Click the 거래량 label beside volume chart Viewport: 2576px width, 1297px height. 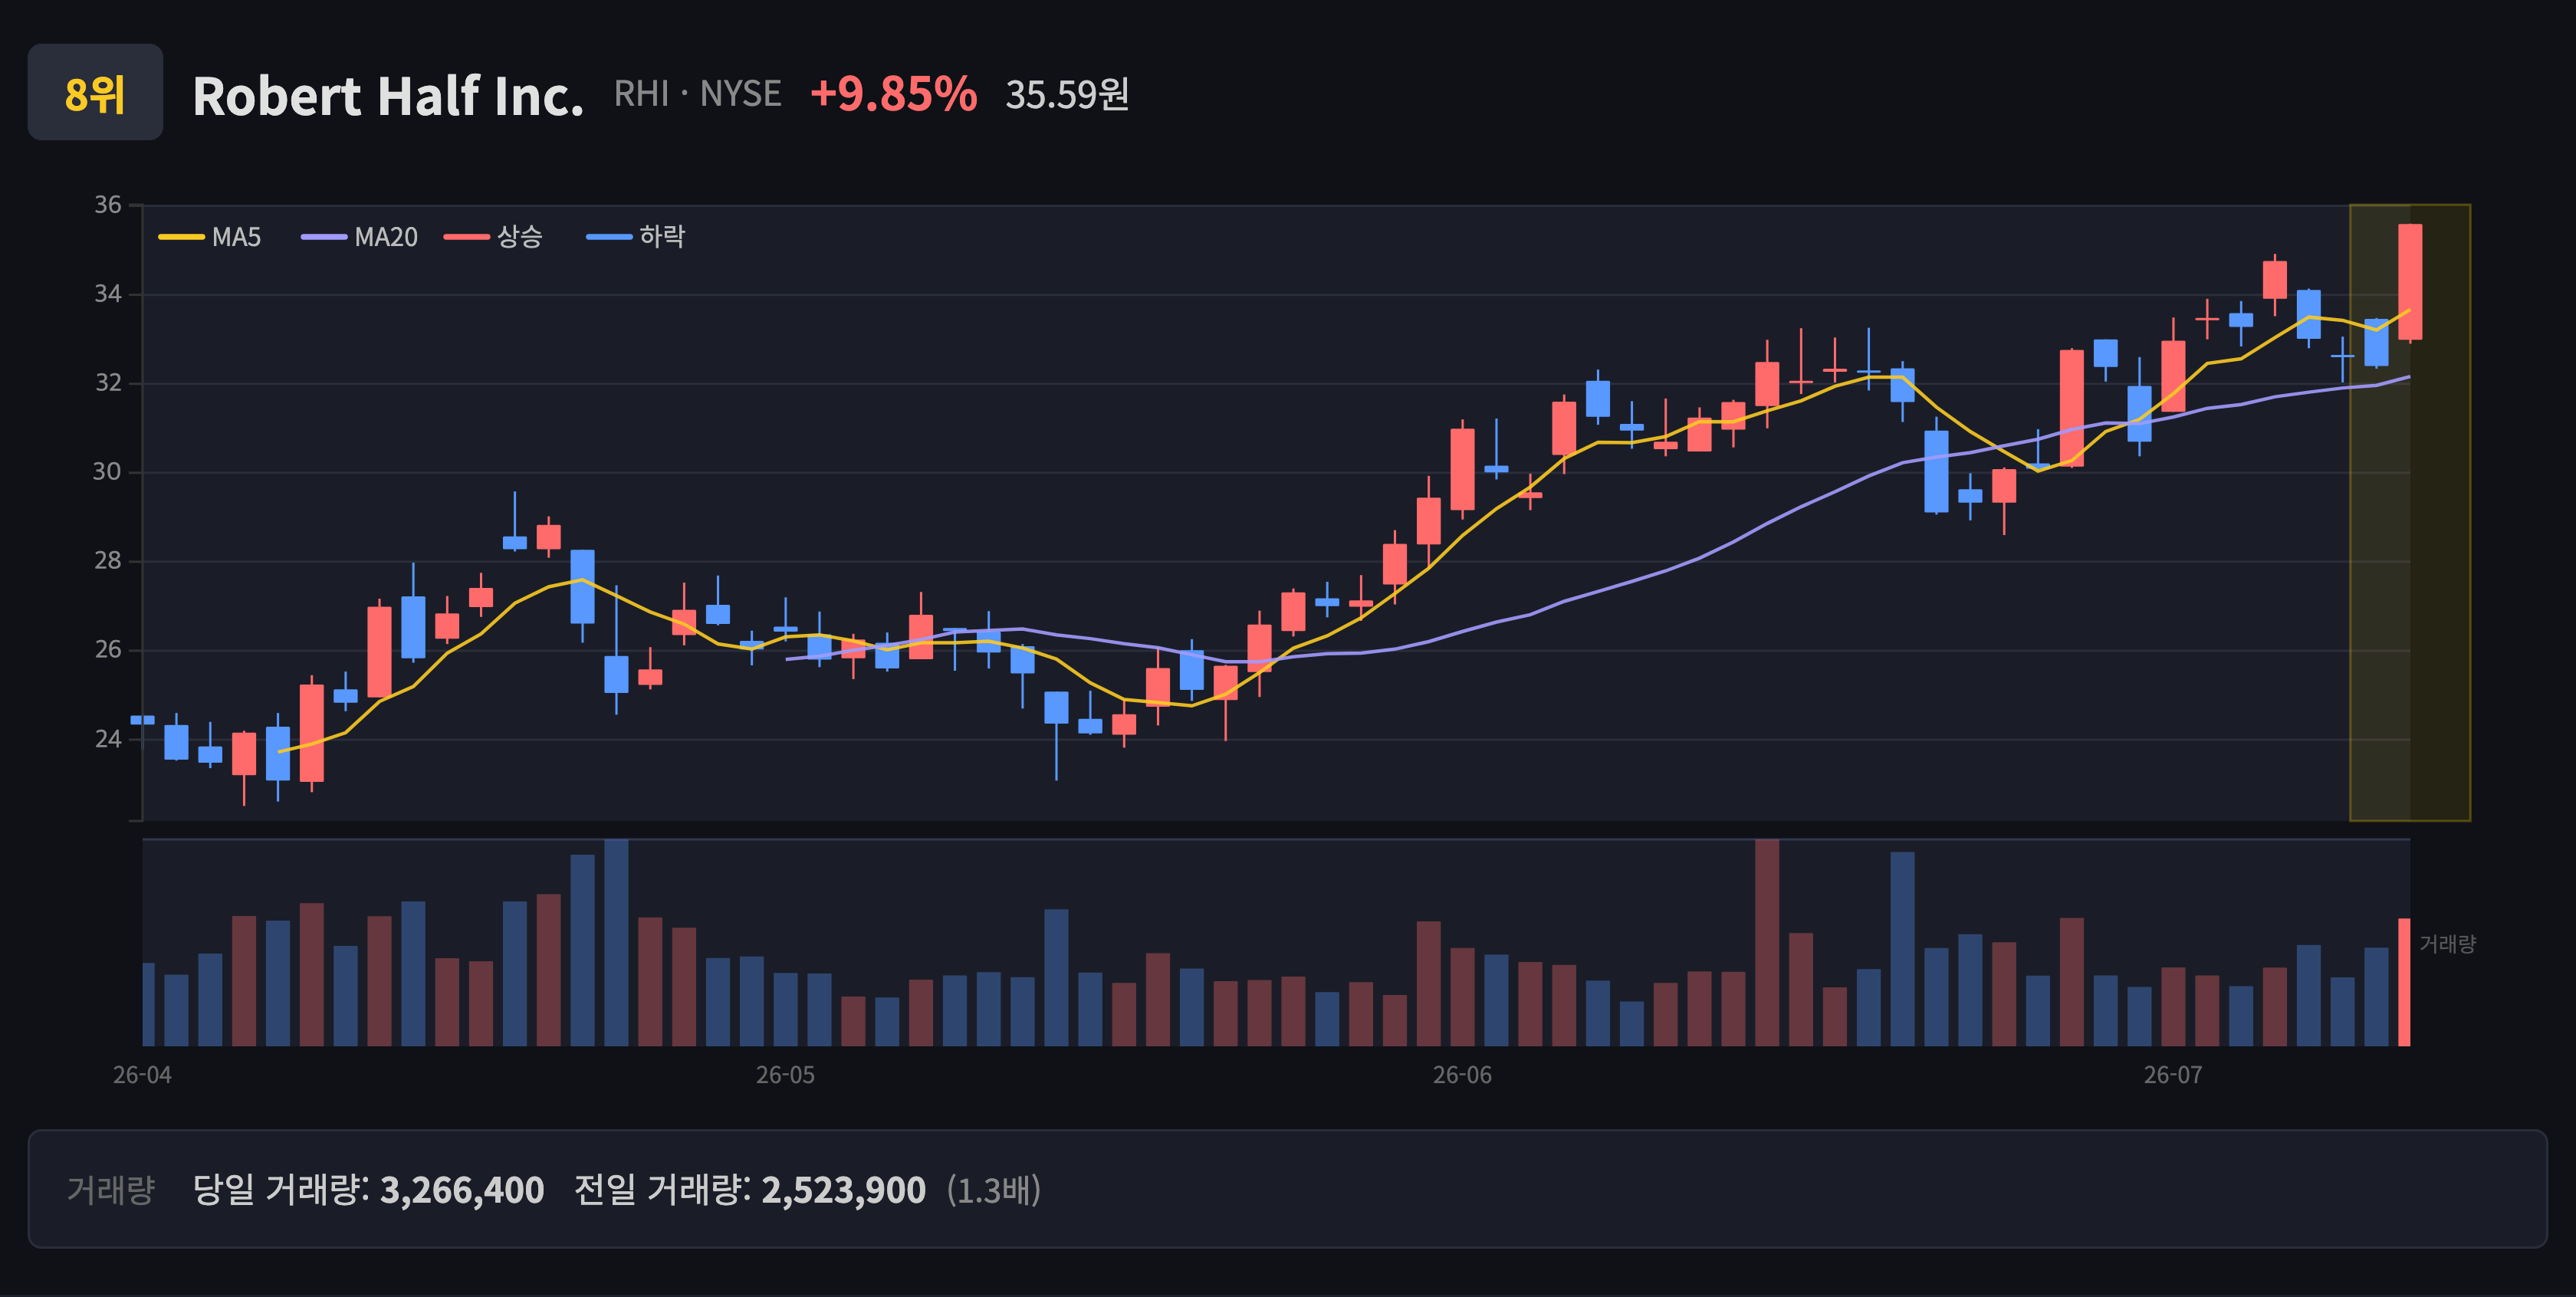[x=2447, y=944]
